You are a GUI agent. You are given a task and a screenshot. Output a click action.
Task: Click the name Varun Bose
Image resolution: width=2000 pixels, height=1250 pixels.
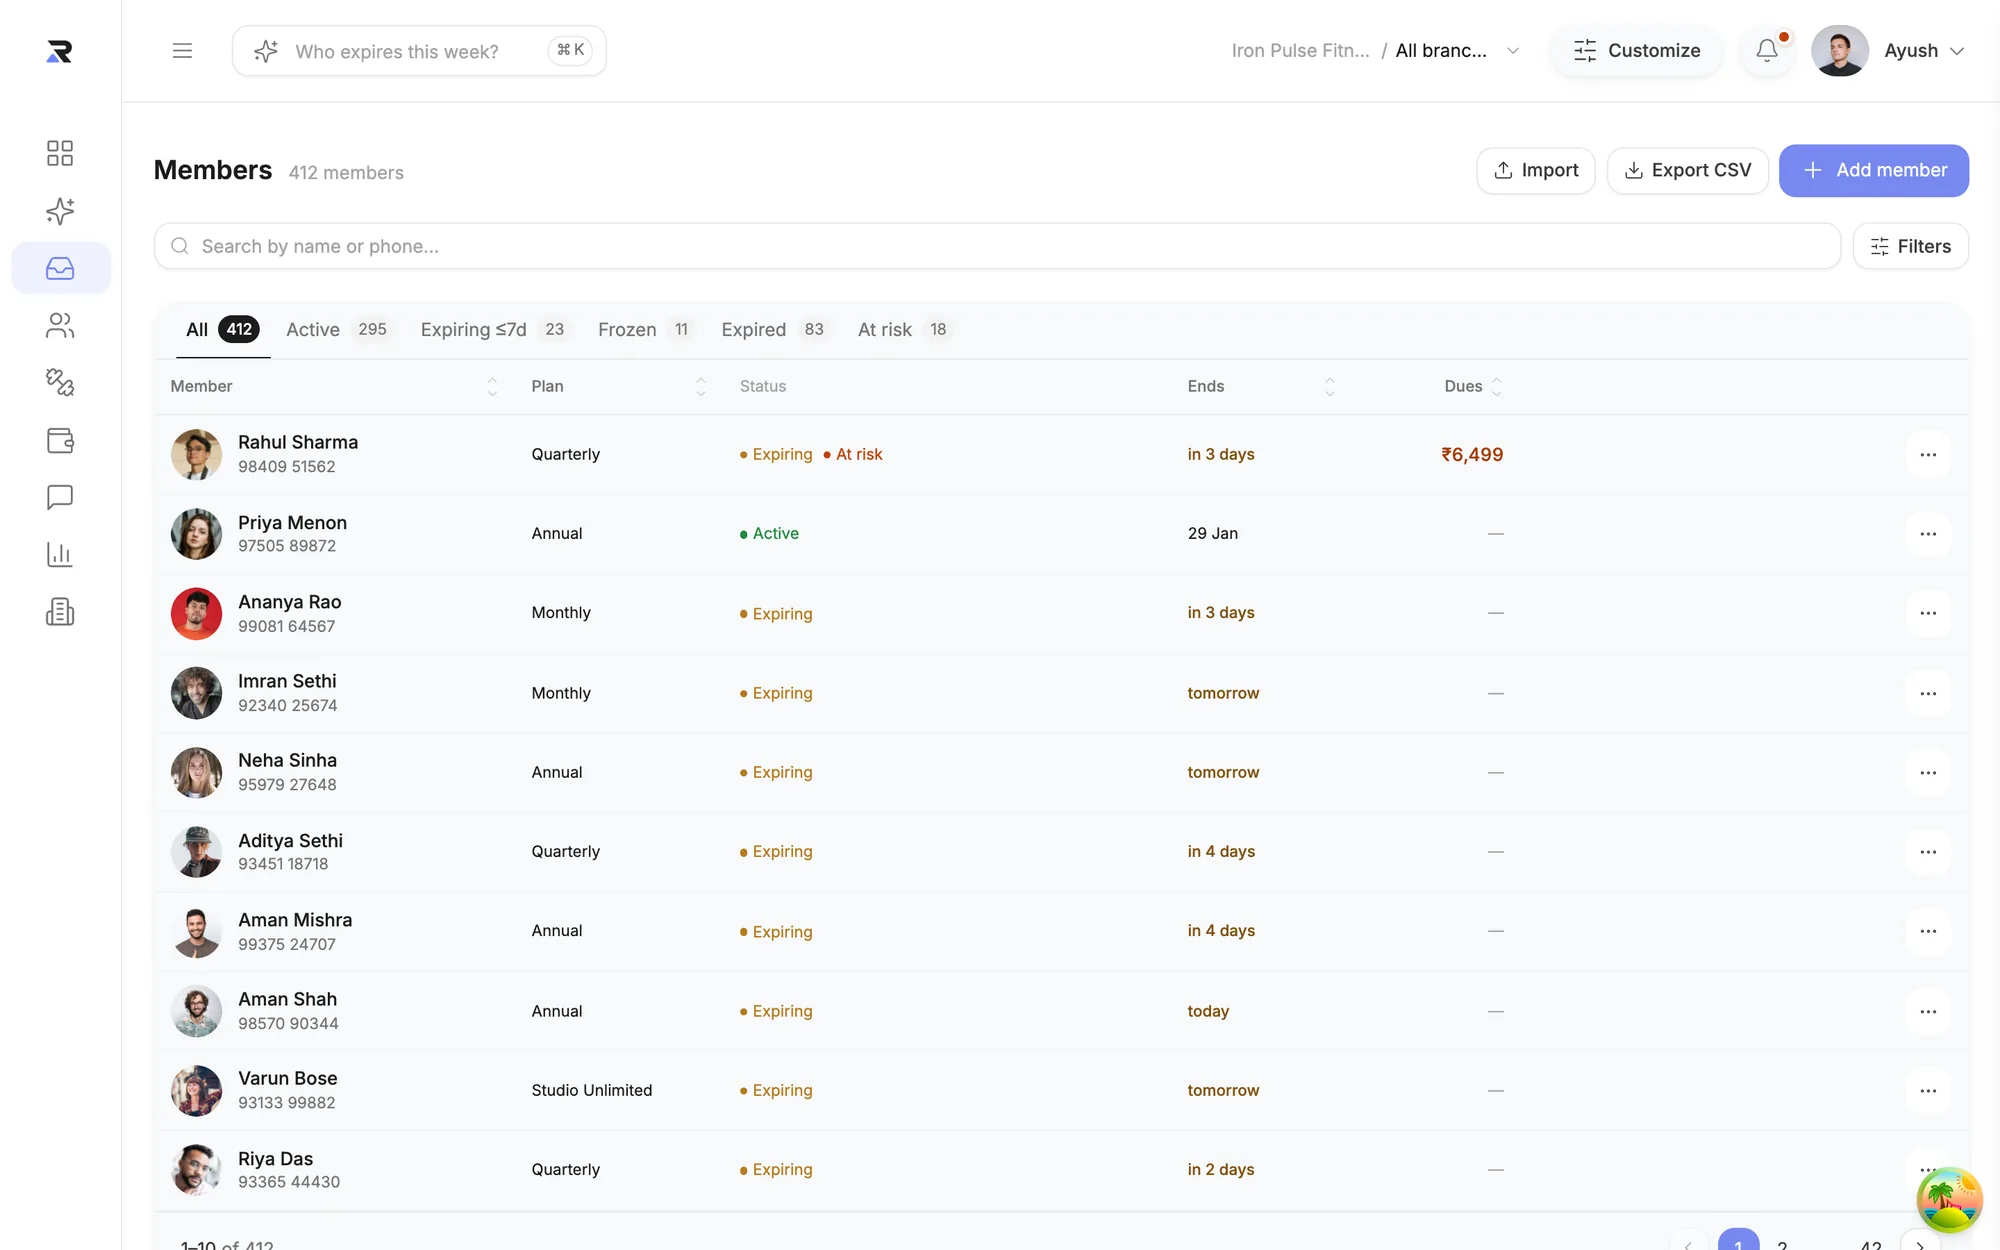click(288, 1078)
